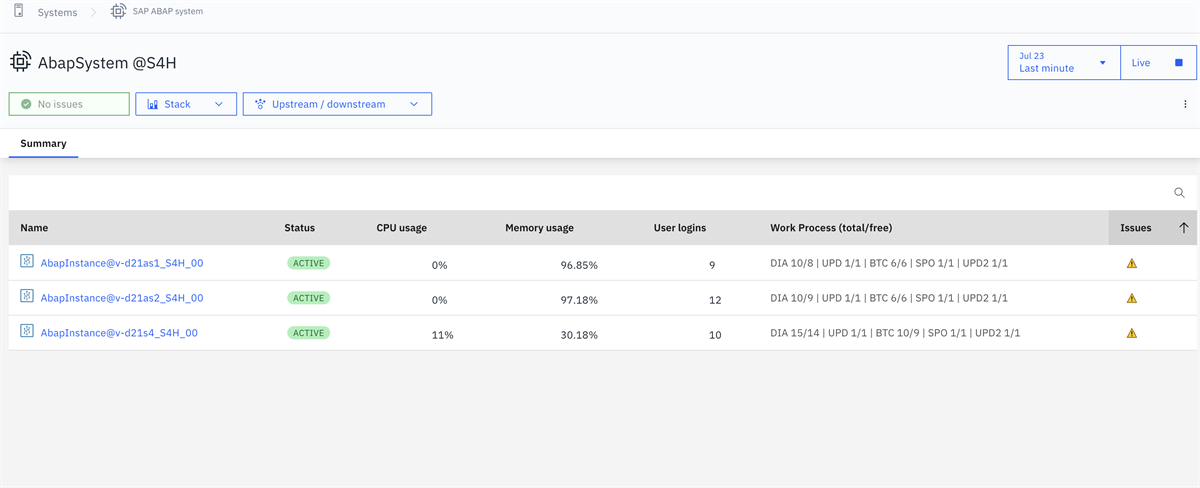Open the Jul 23 Last minute time picker
1200x488 pixels.
pyautogui.click(x=1064, y=62)
